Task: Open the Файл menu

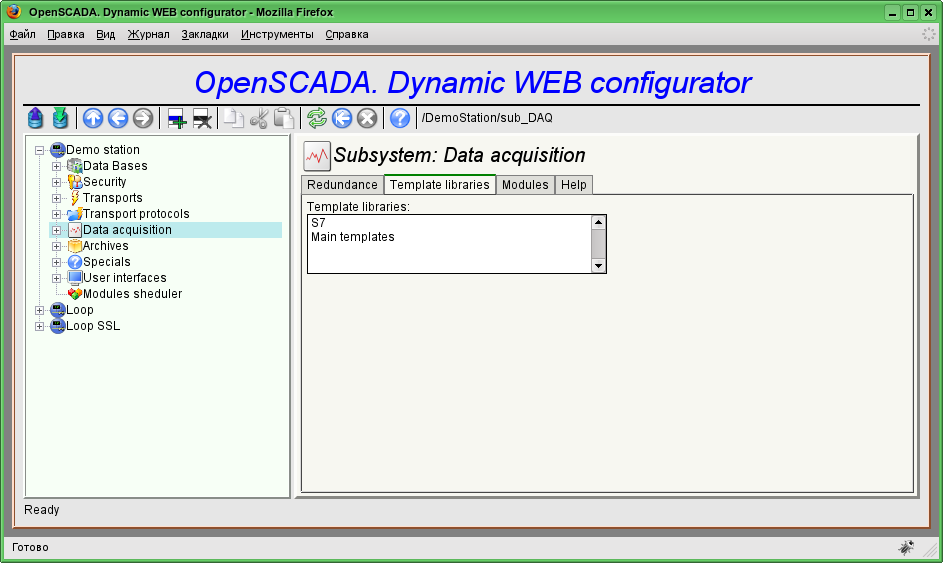Action: click(23, 34)
